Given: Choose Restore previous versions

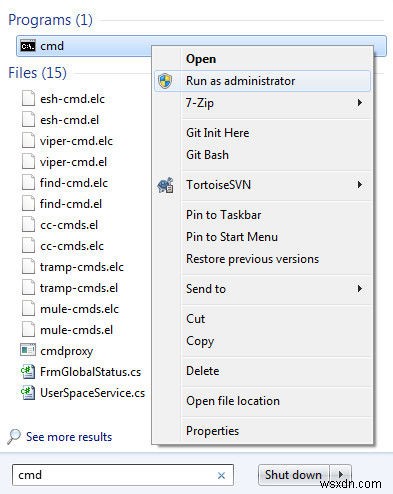Looking at the screenshot, I should click(x=252, y=259).
